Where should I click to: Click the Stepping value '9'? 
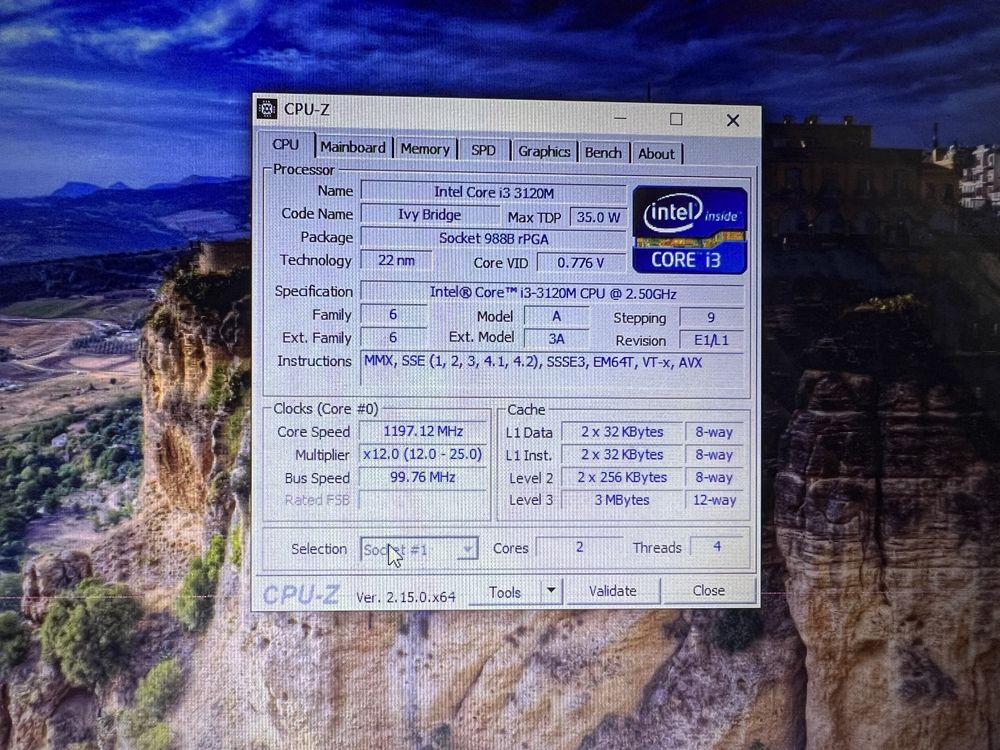pos(711,318)
